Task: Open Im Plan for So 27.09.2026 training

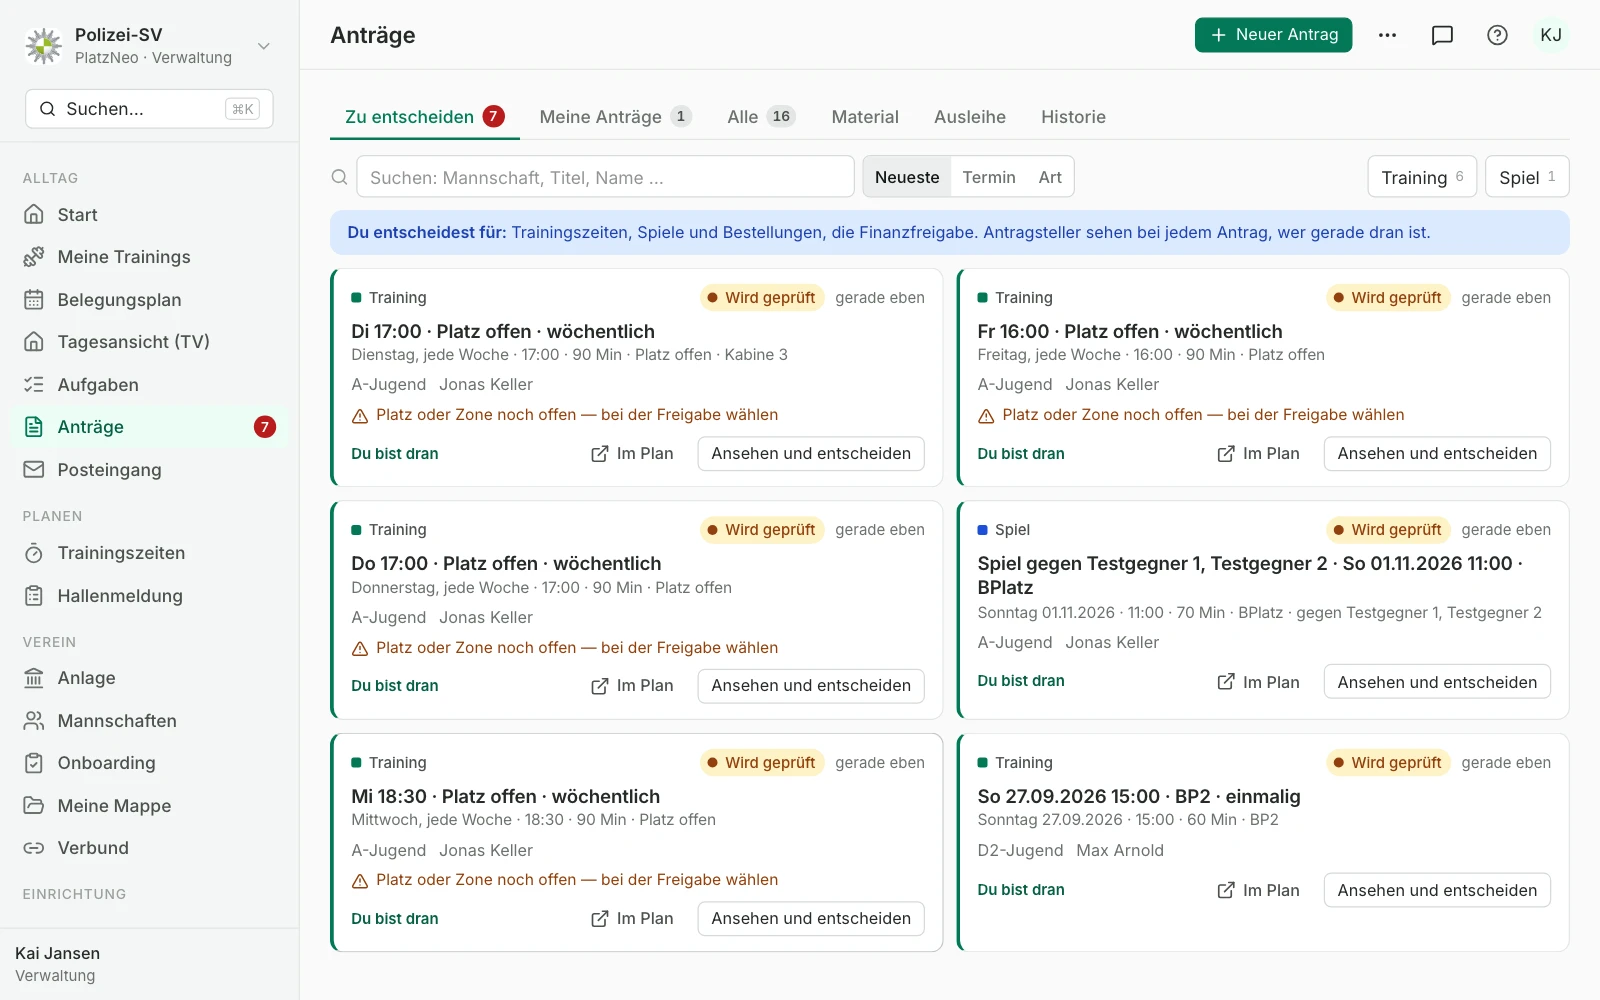Action: point(1258,890)
